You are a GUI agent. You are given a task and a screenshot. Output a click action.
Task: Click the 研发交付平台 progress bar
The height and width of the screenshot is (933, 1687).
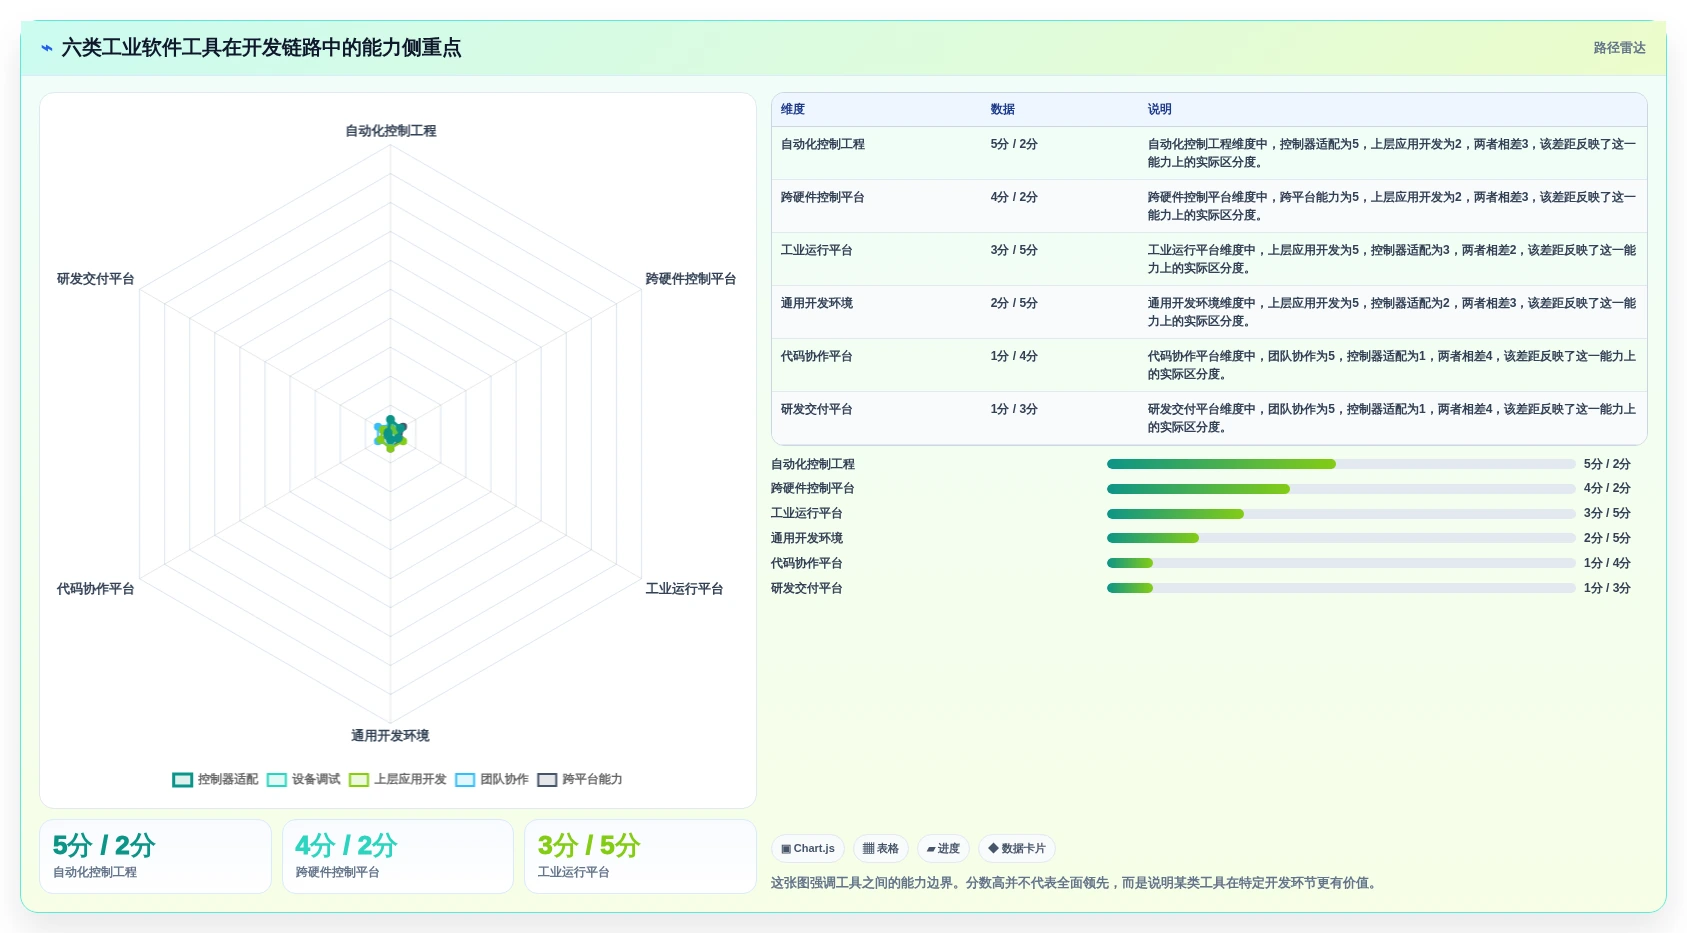(x=1341, y=588)
